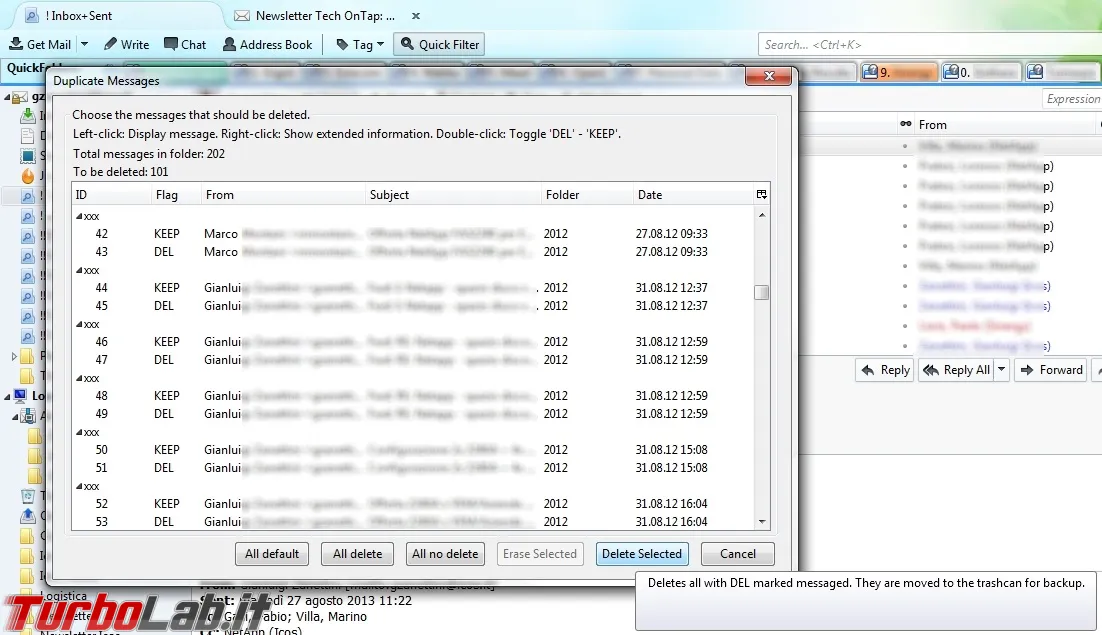Collapse the duplicate group above ID 46

click(x=79, y=325)
